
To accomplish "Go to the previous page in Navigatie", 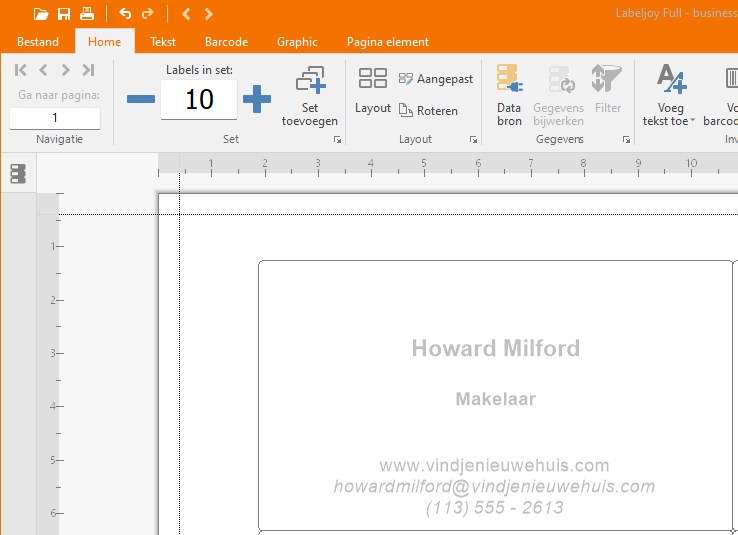I will click(x=43, y=70).
